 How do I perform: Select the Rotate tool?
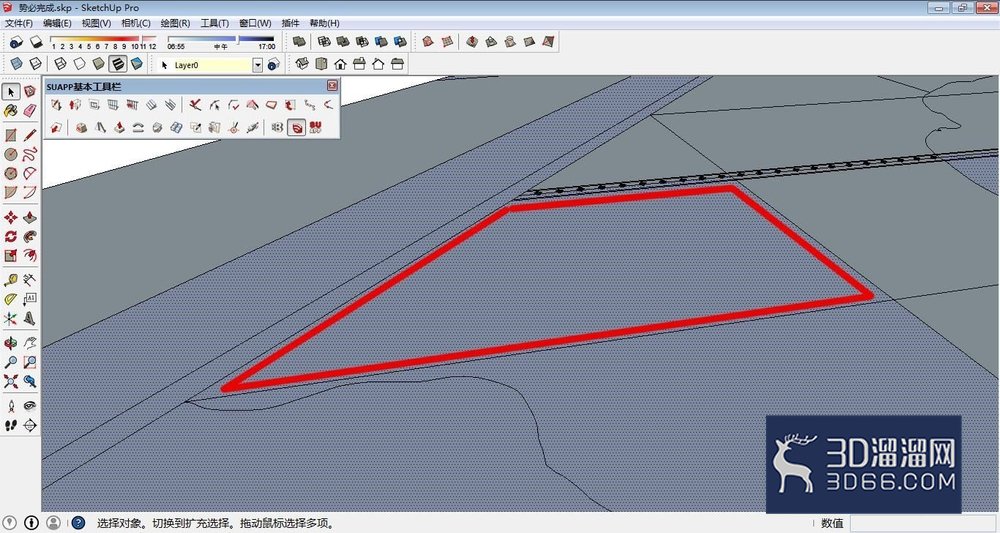coord(11,237)
